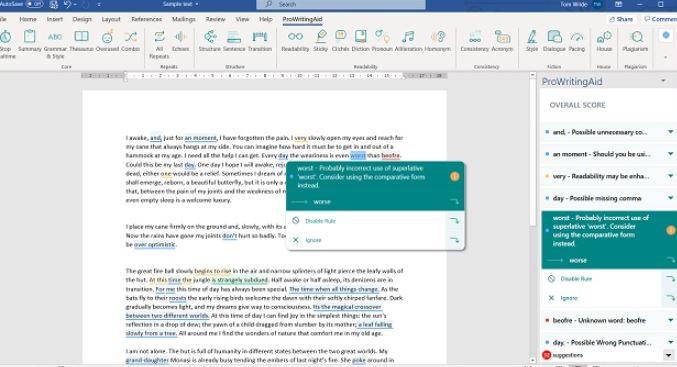Run the Acronym check
677x367 pixels.
[502, 41]
